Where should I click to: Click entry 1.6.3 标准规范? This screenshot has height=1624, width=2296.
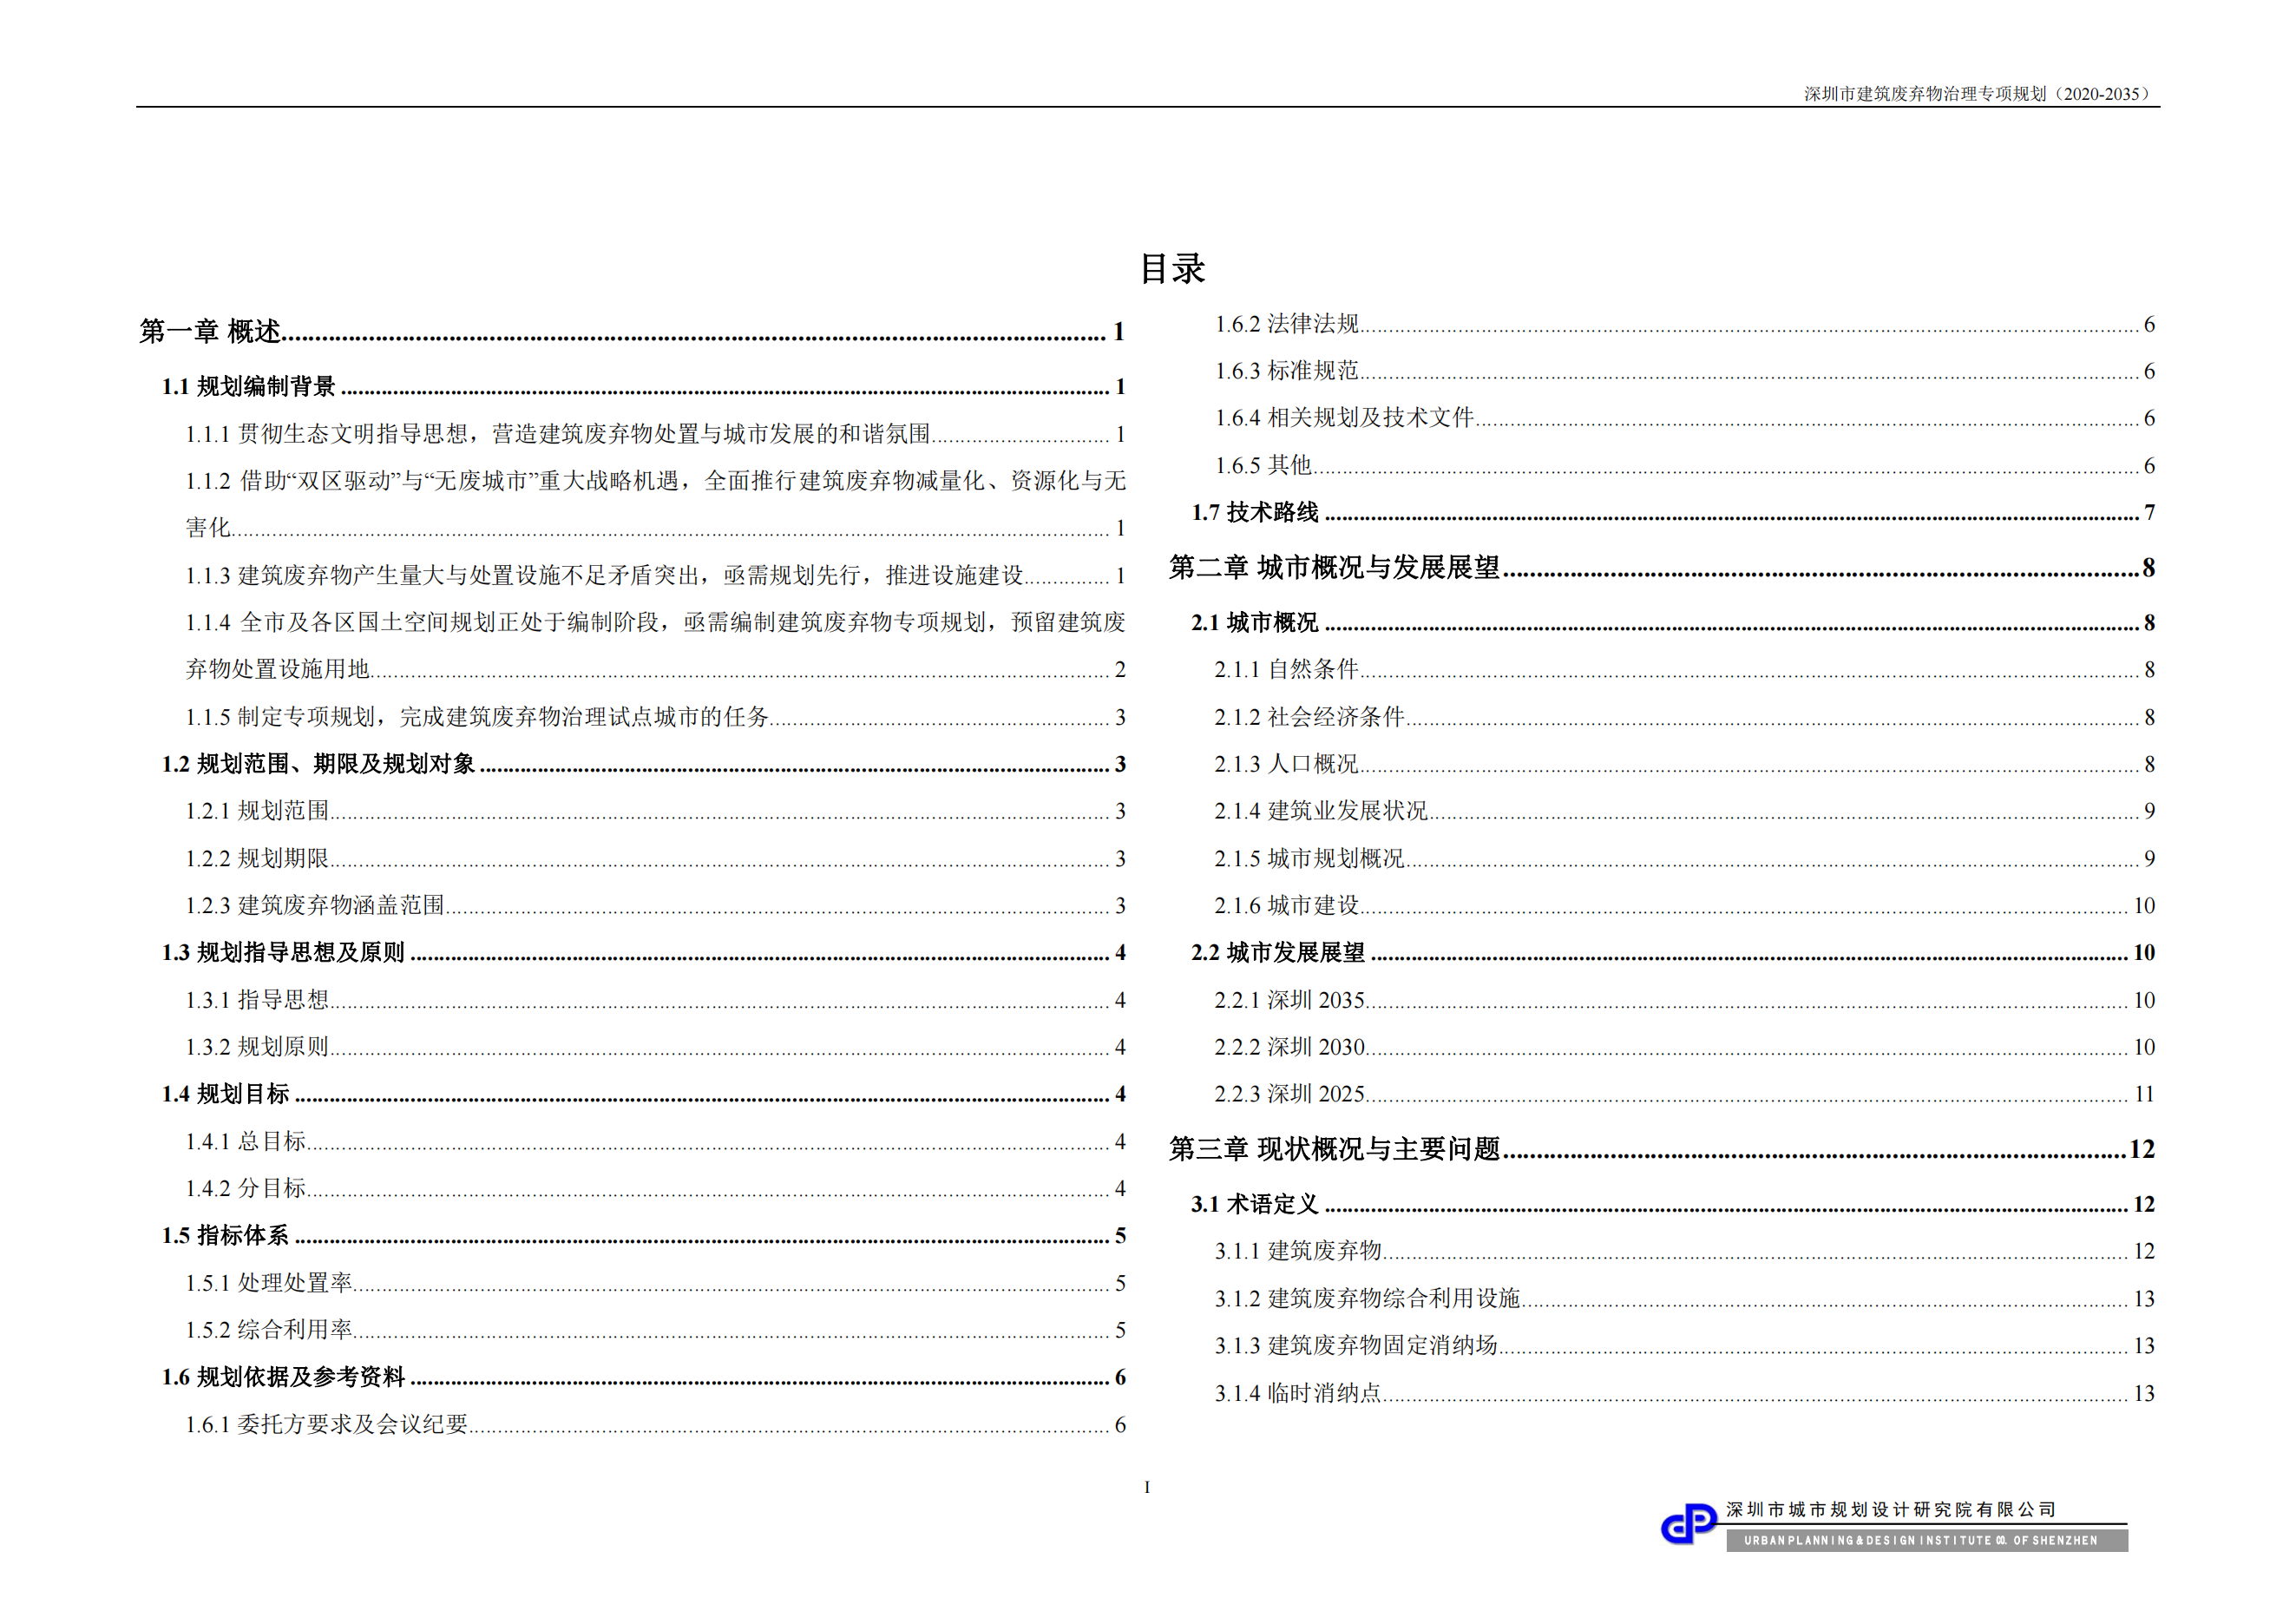[1684, 371]
